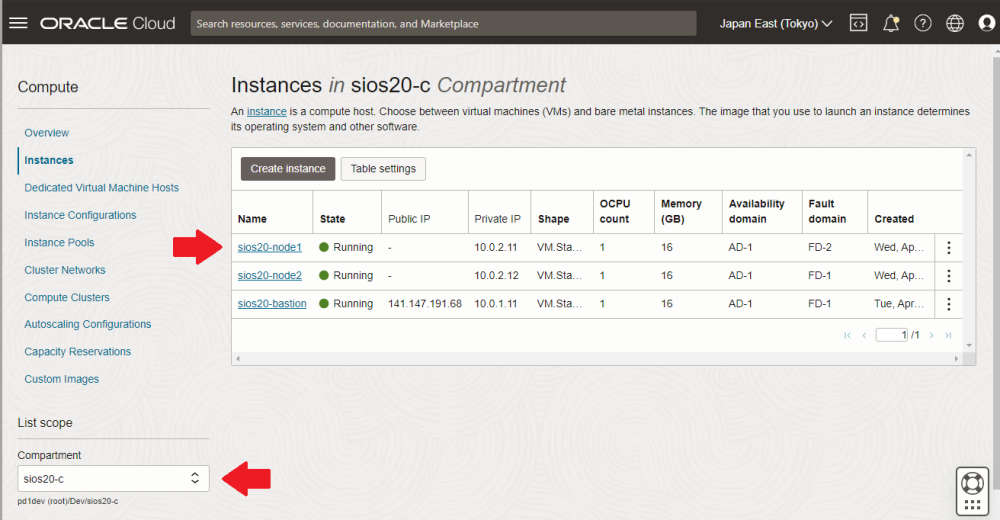Click the public IP 141.147.191.68

pos(425,304)
